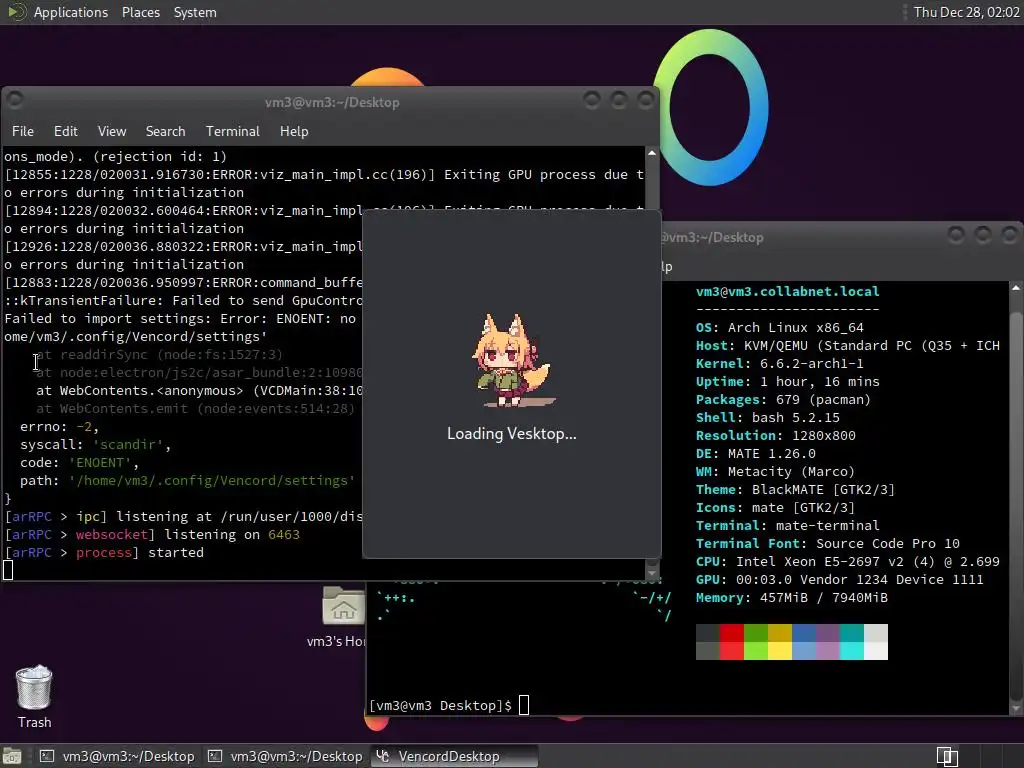The width and height of the screenshot is (1024, 768).
Task: Open the System menu
Action: [x=195, y=12]
